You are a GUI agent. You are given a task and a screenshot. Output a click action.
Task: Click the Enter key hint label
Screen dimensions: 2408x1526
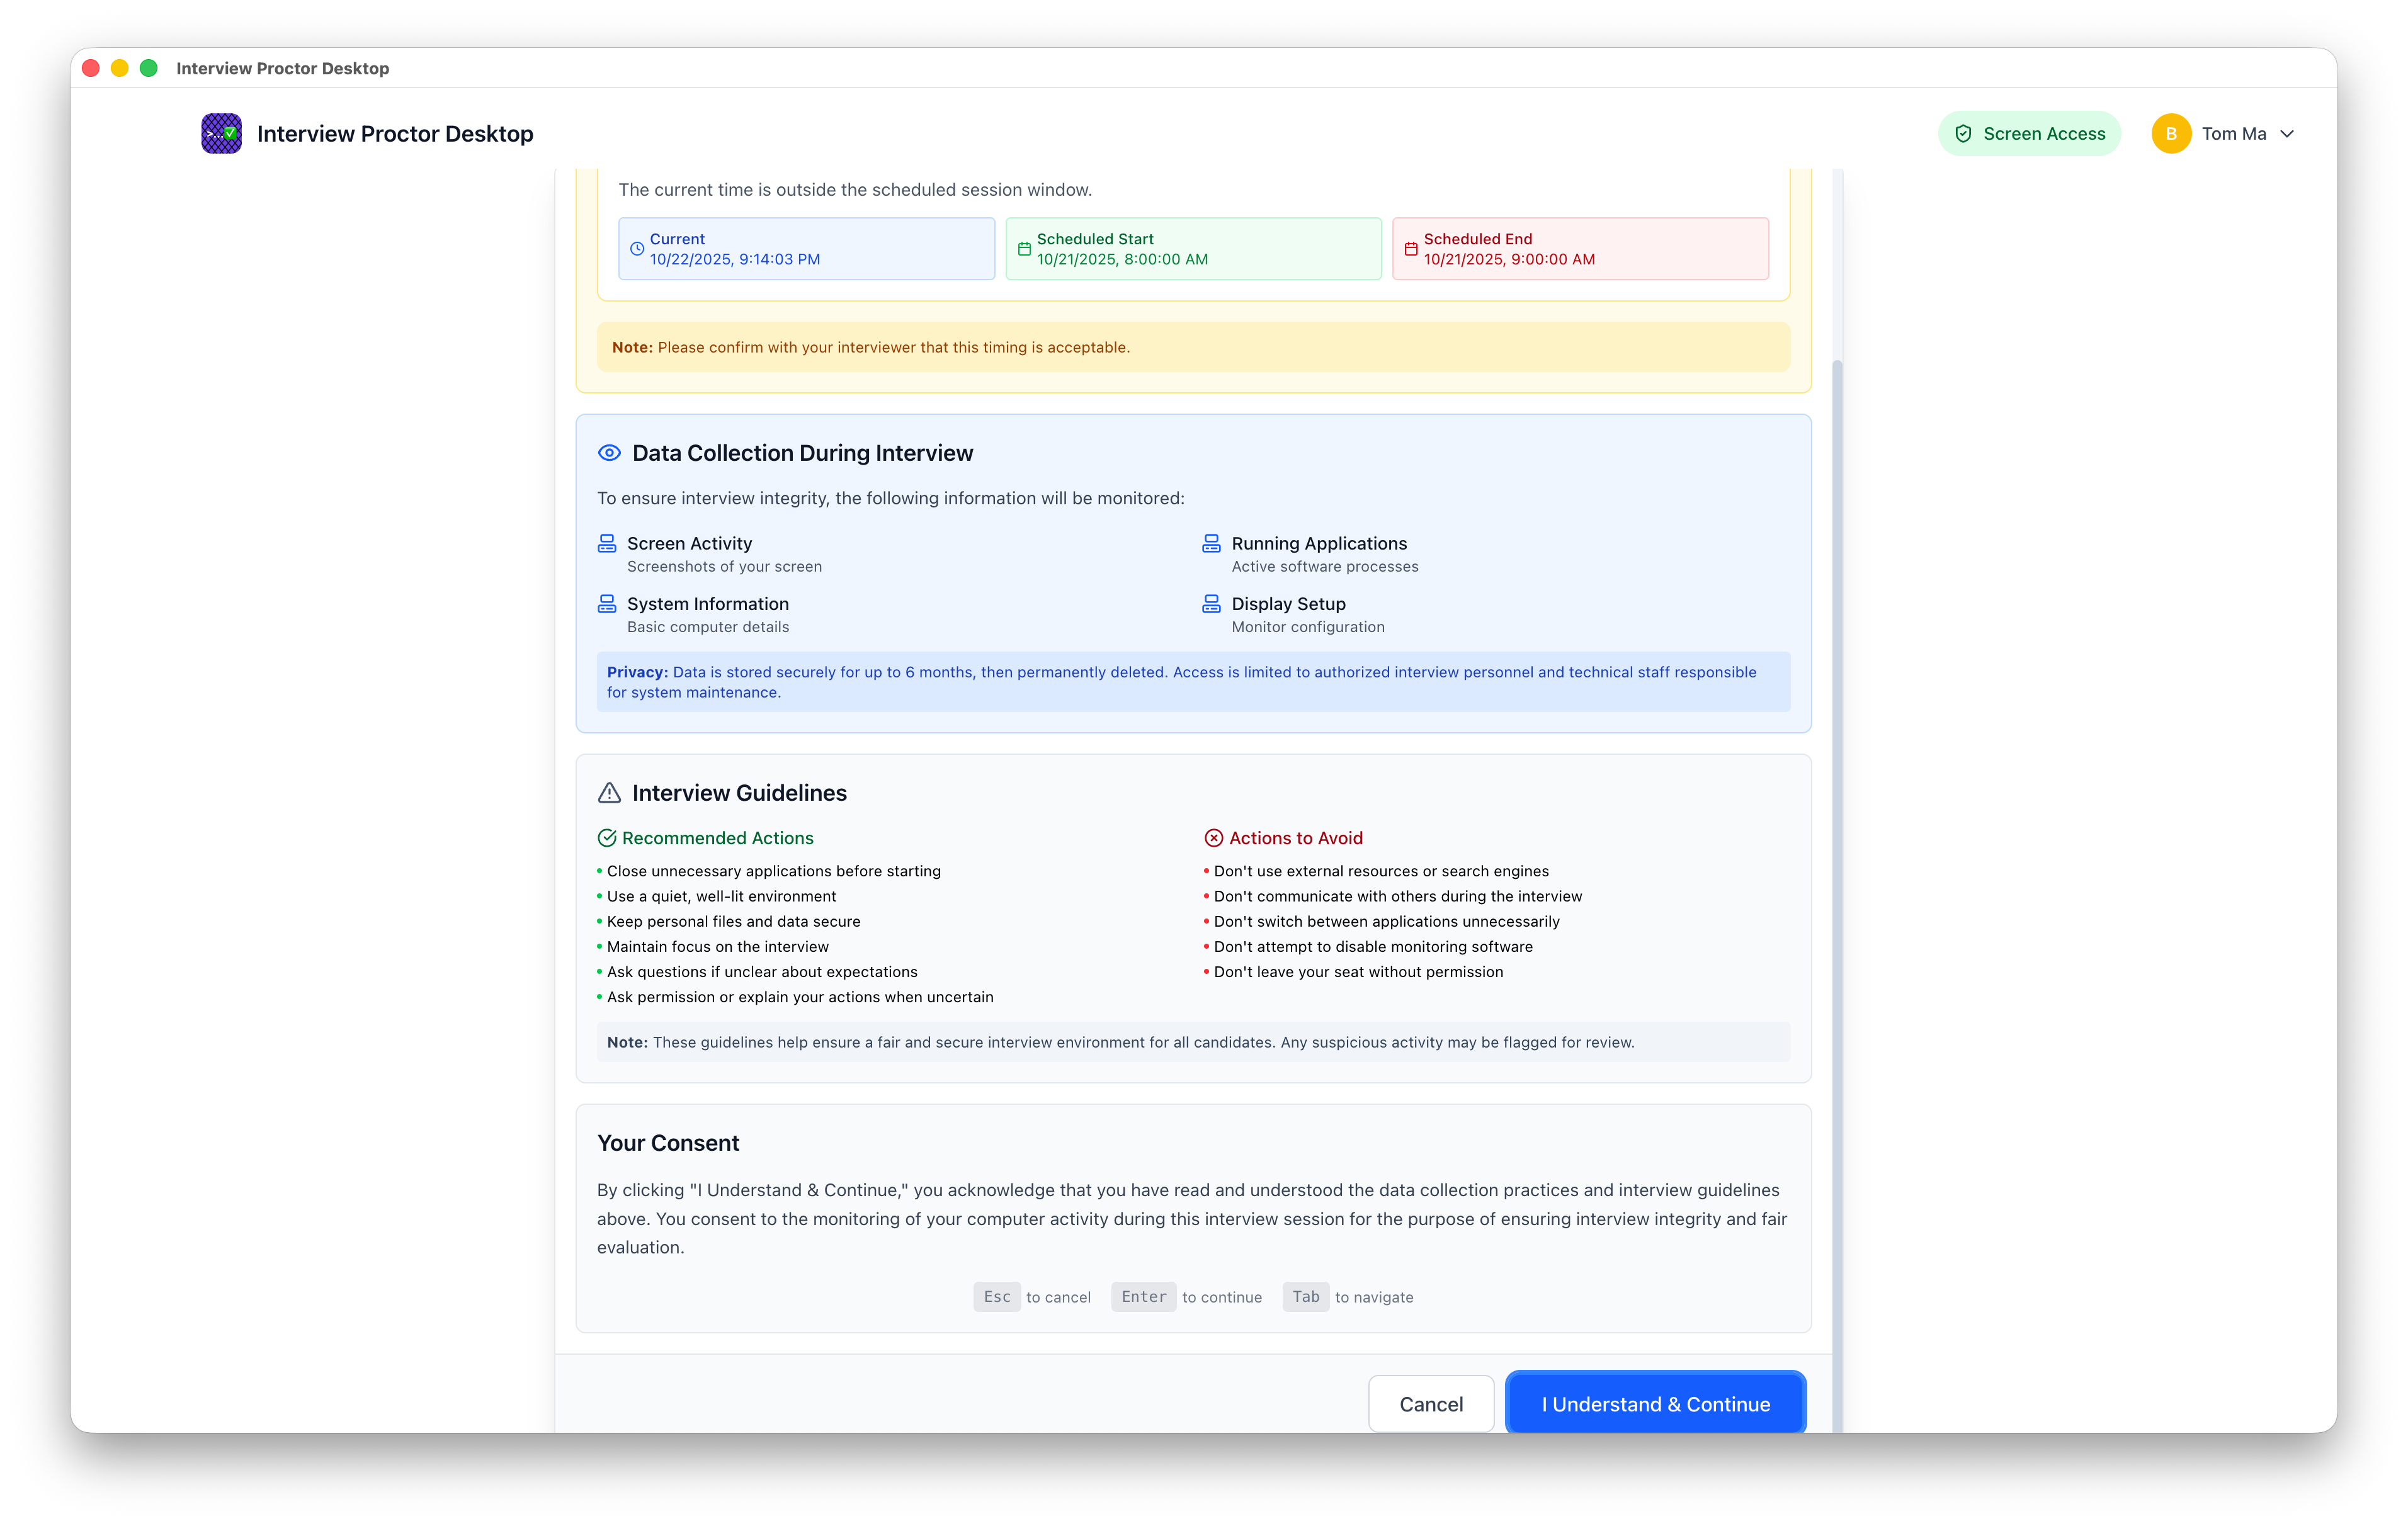pyautogui.click(x=1143, y=1297)
